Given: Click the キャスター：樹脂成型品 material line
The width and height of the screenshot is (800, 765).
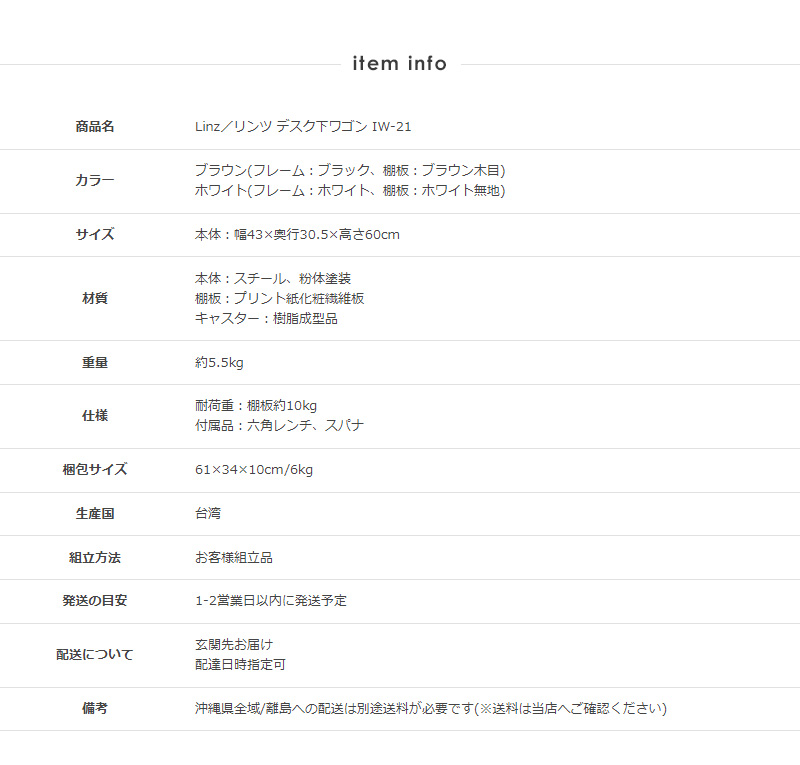Looking at the screenshot, I should (266, 319).
